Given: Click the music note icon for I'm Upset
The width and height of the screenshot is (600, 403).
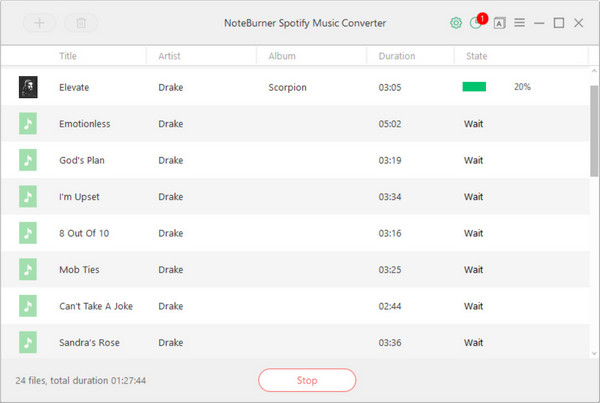Looking at the screenshot, I should [28, 196].
